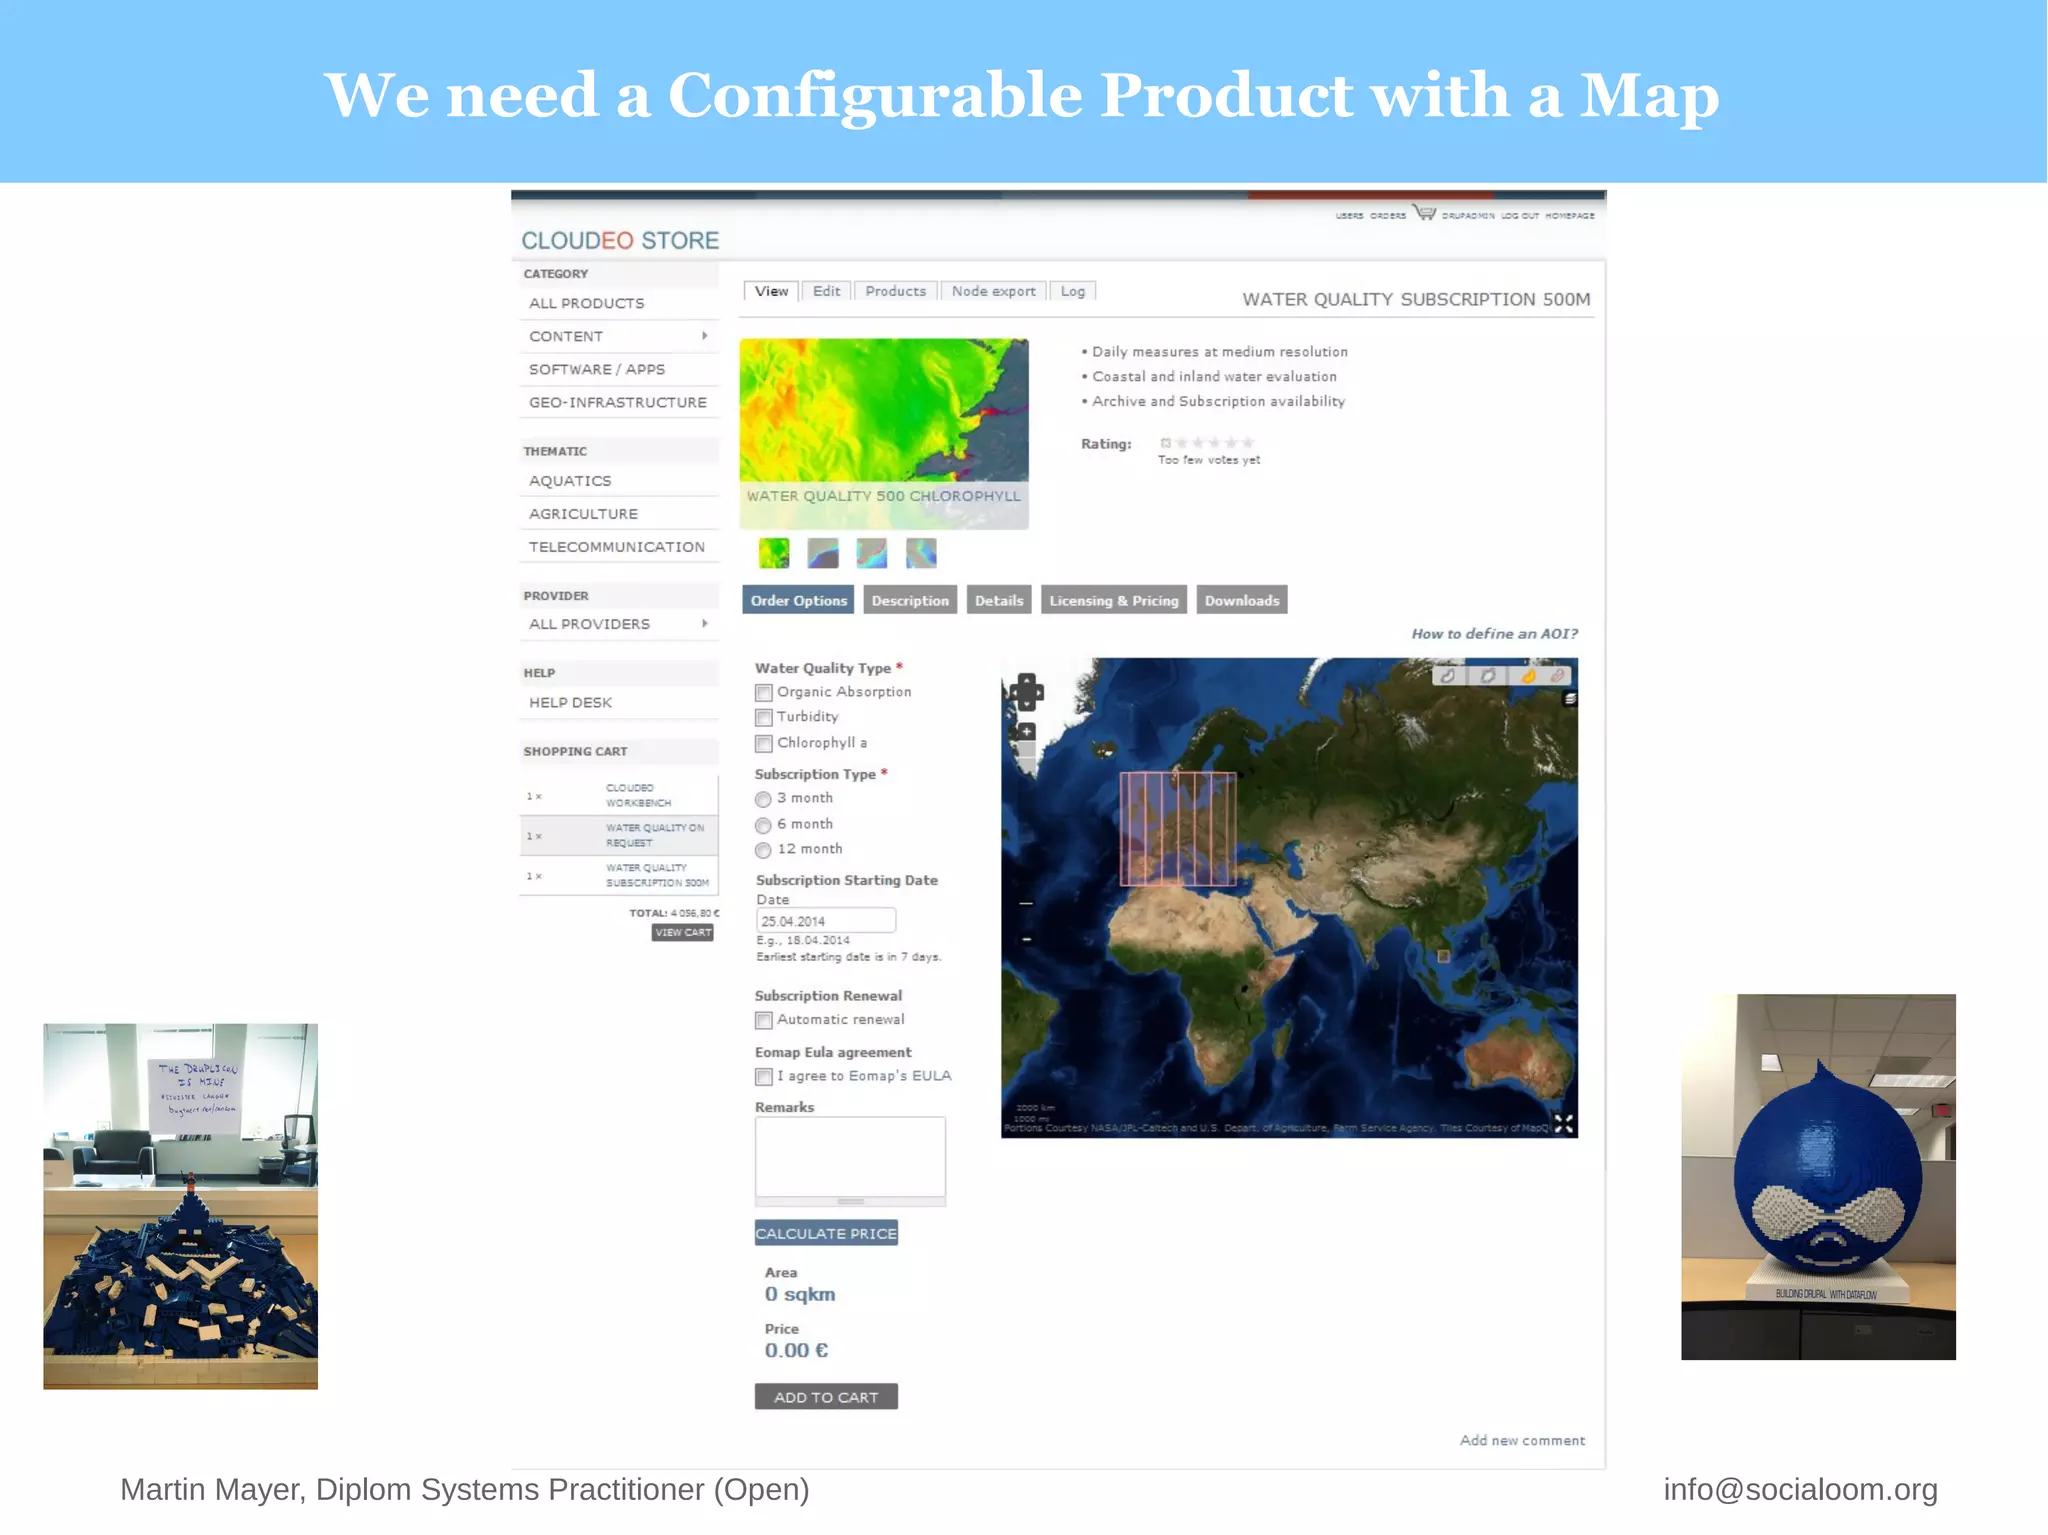Click the VIEW CART button

point(683,932)
